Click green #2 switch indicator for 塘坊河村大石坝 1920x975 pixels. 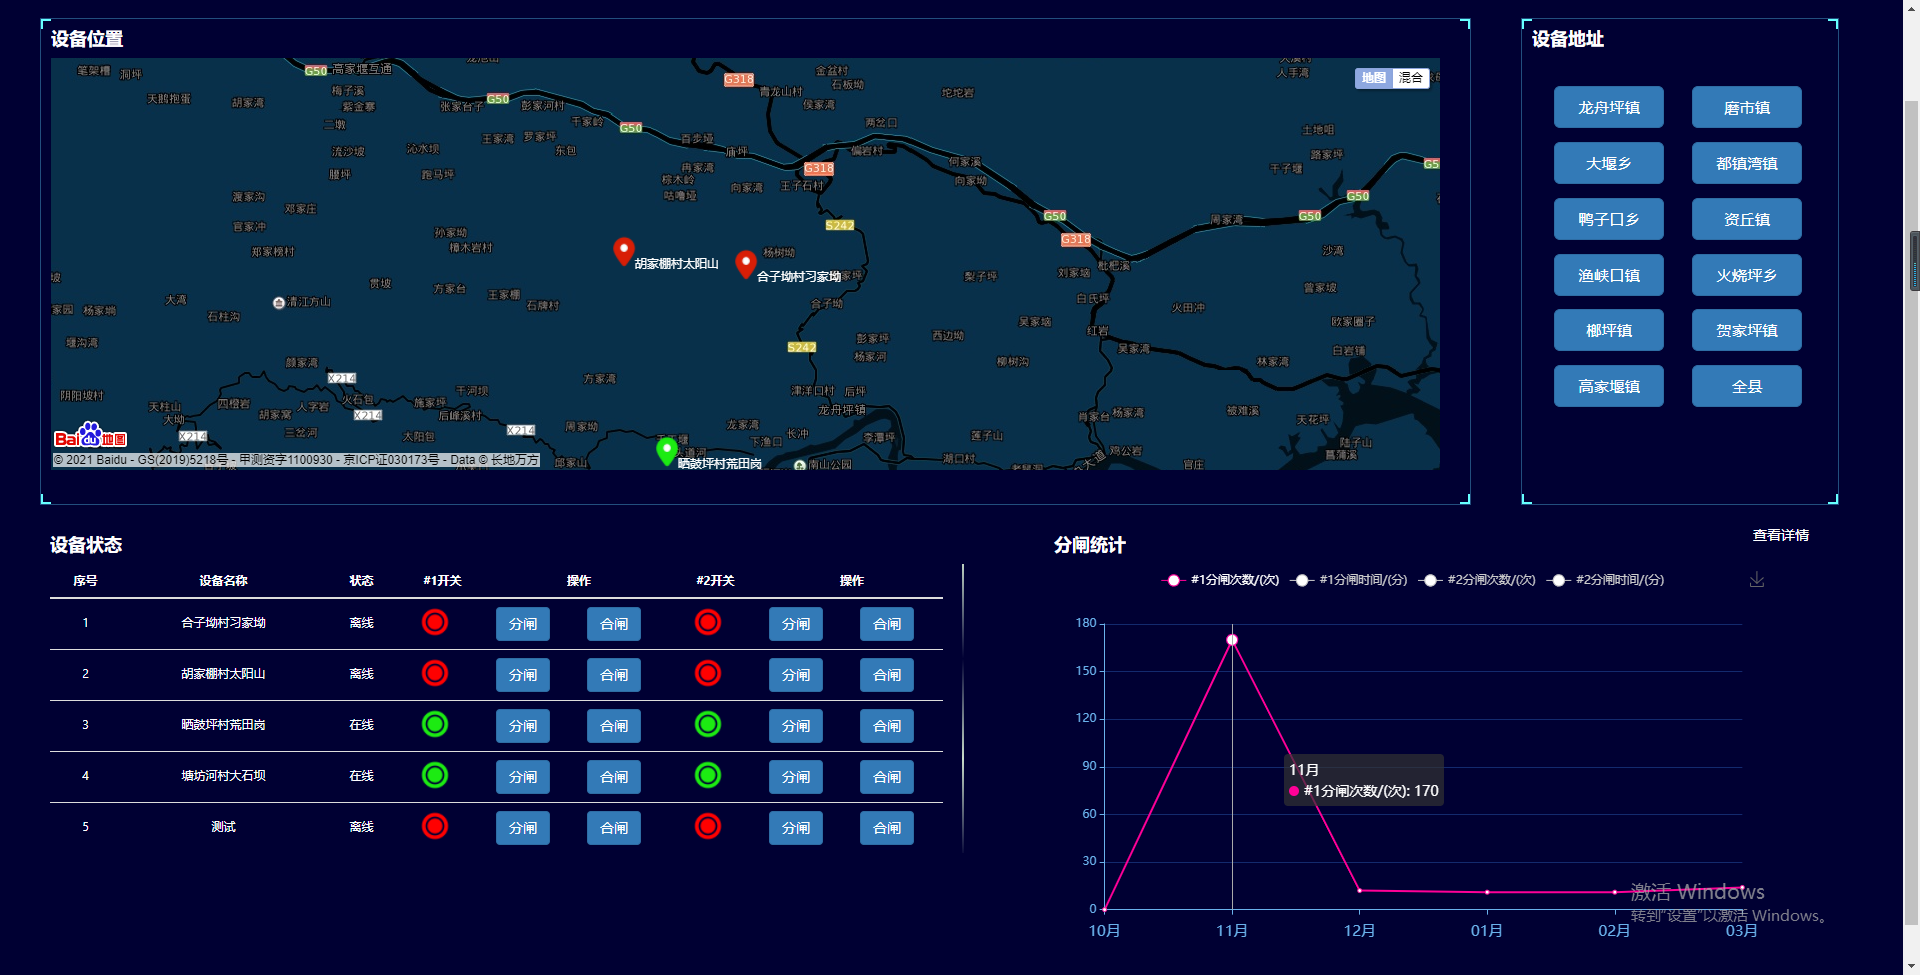click(707, 775)
